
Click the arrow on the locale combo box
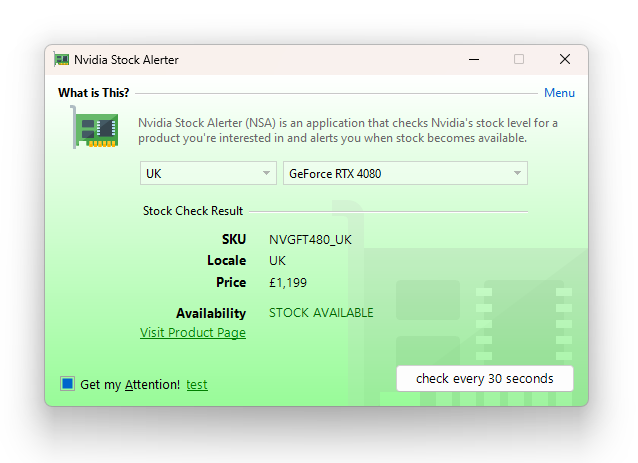266,173
